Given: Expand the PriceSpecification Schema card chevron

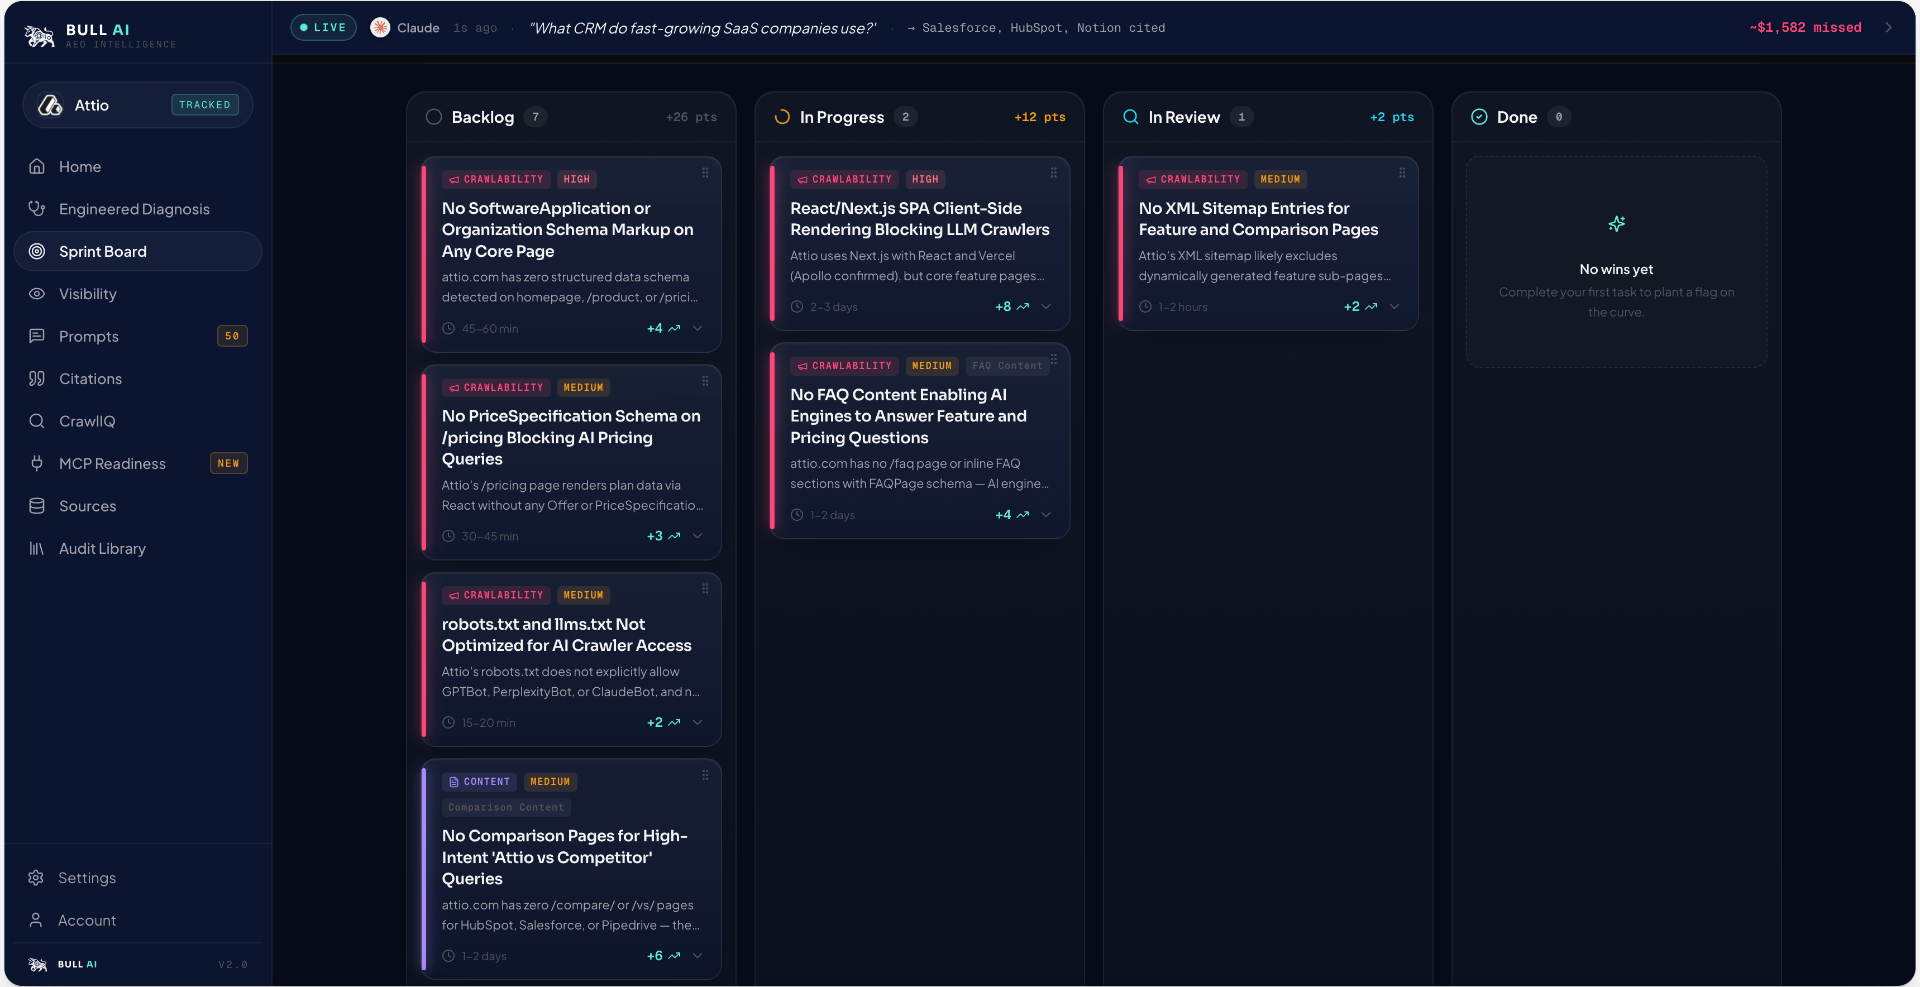Looking at the screenshot, I should (x=698, y=536).
